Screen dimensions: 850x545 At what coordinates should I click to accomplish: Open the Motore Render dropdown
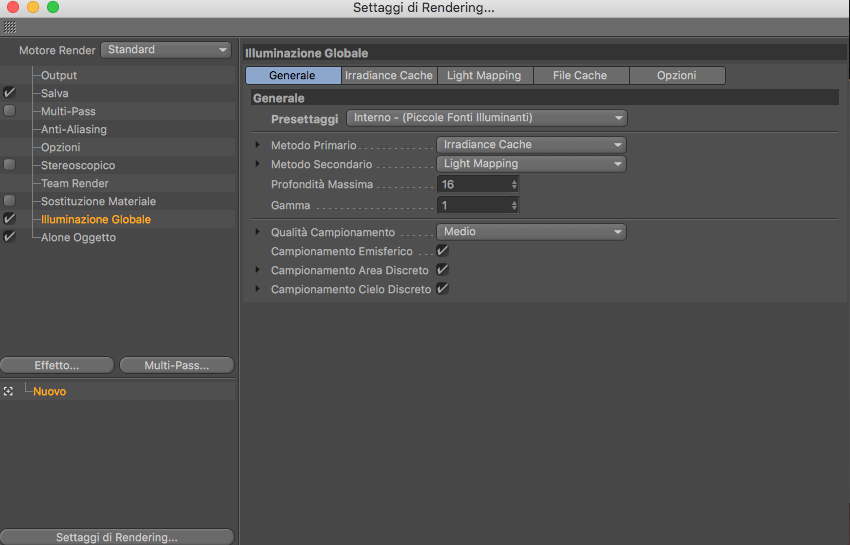click(x=166, y=50)
